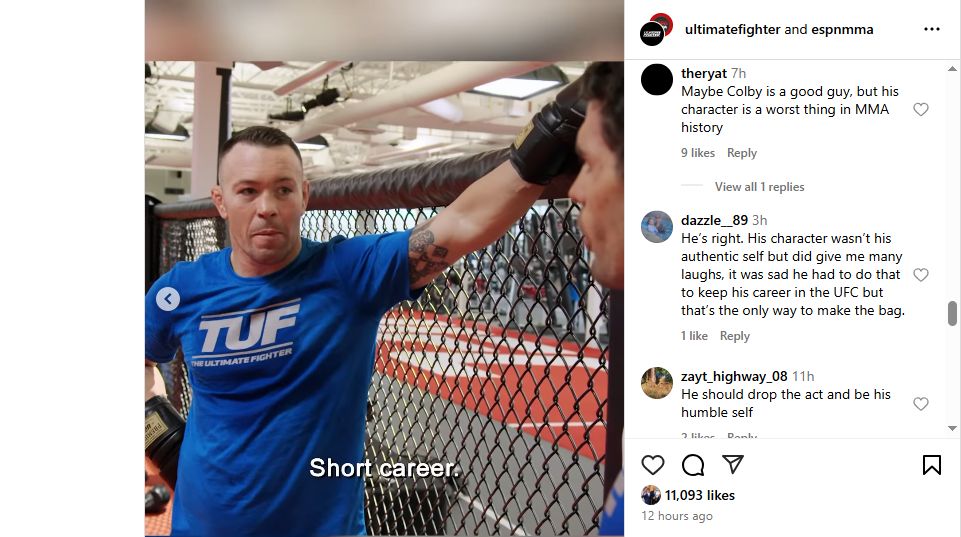
Task: Share post via paper plane icon
Action: [733, 464]
